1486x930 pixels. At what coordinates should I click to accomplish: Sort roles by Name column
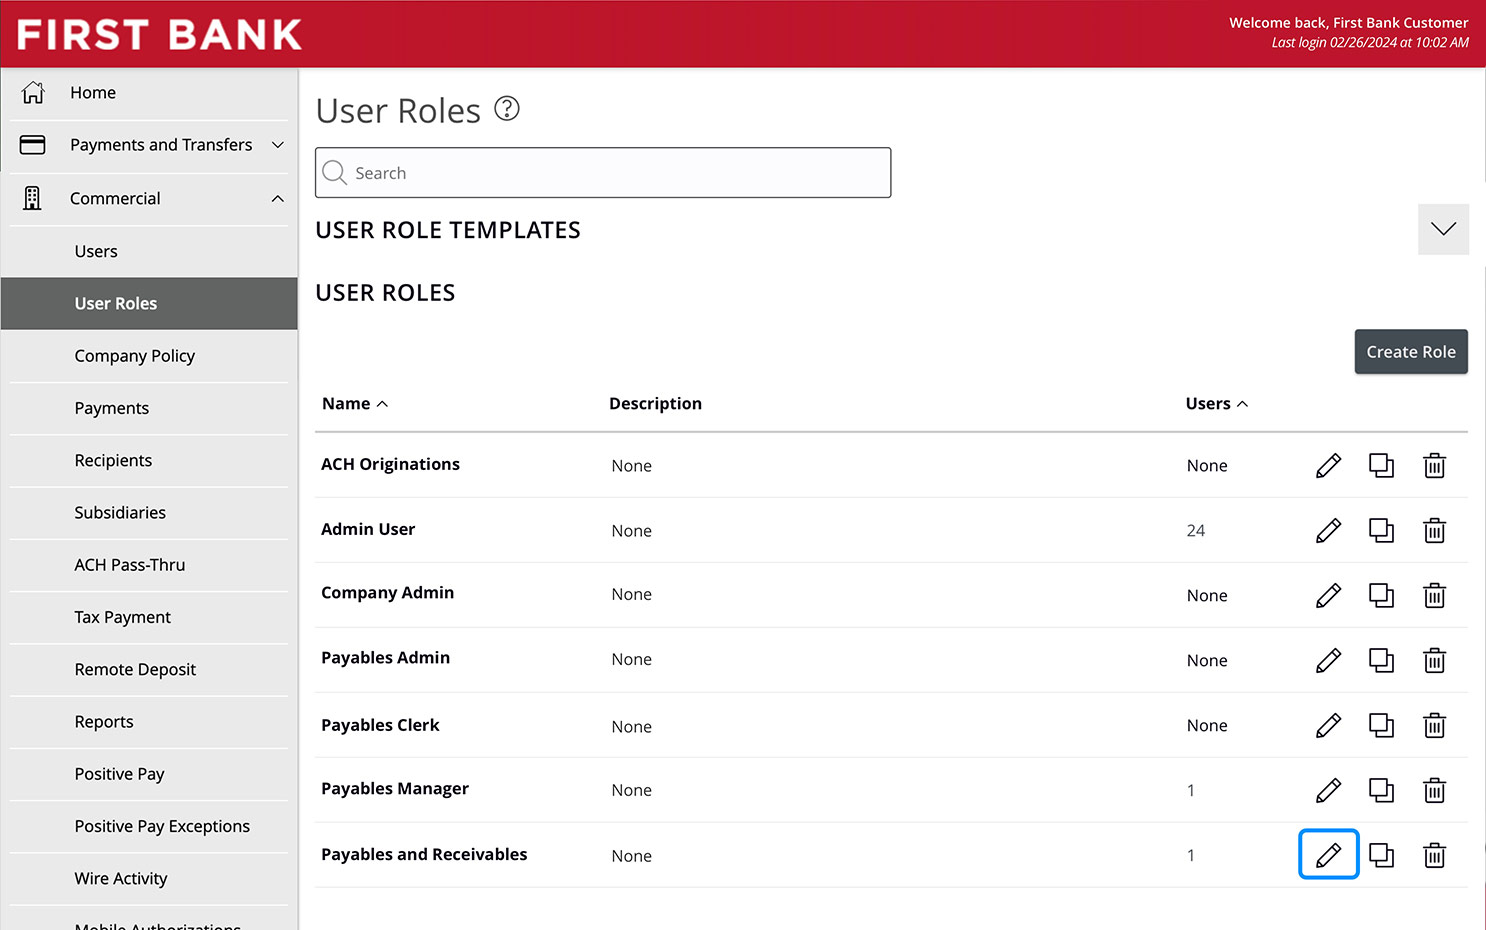354,403
